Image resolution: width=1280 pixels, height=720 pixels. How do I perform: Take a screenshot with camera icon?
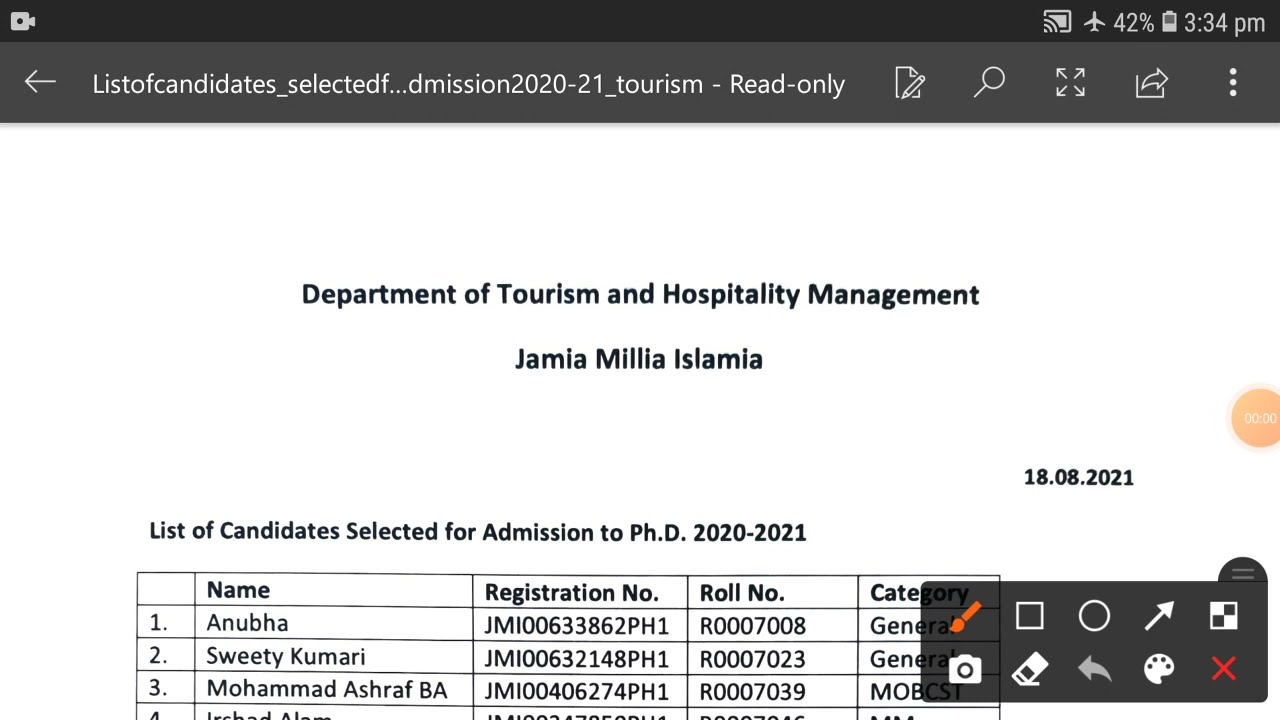click(x=965, y=669)
